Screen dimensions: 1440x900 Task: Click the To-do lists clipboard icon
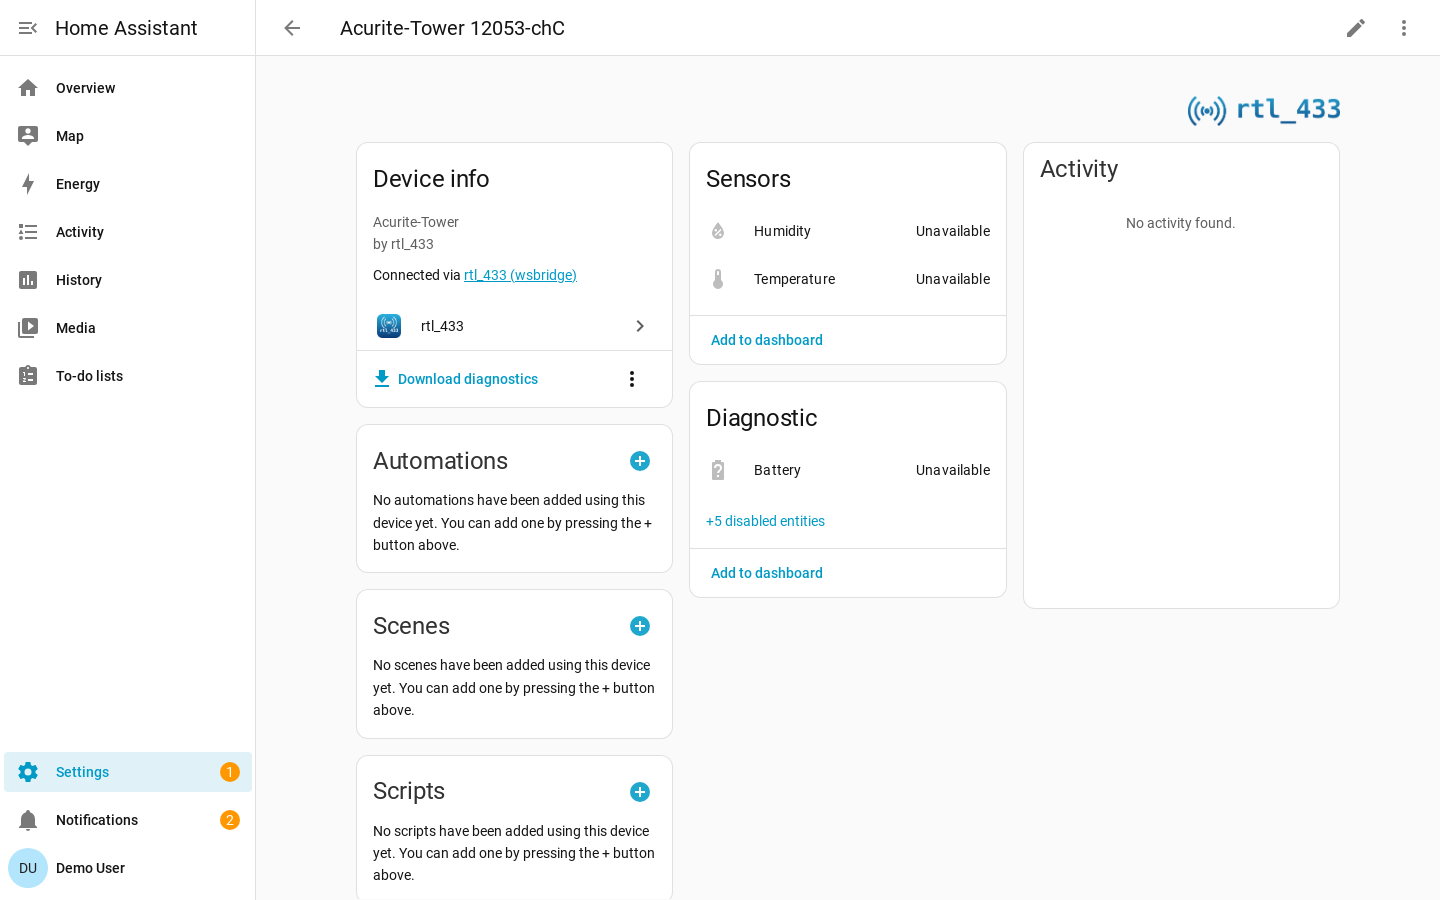[28, 376]
